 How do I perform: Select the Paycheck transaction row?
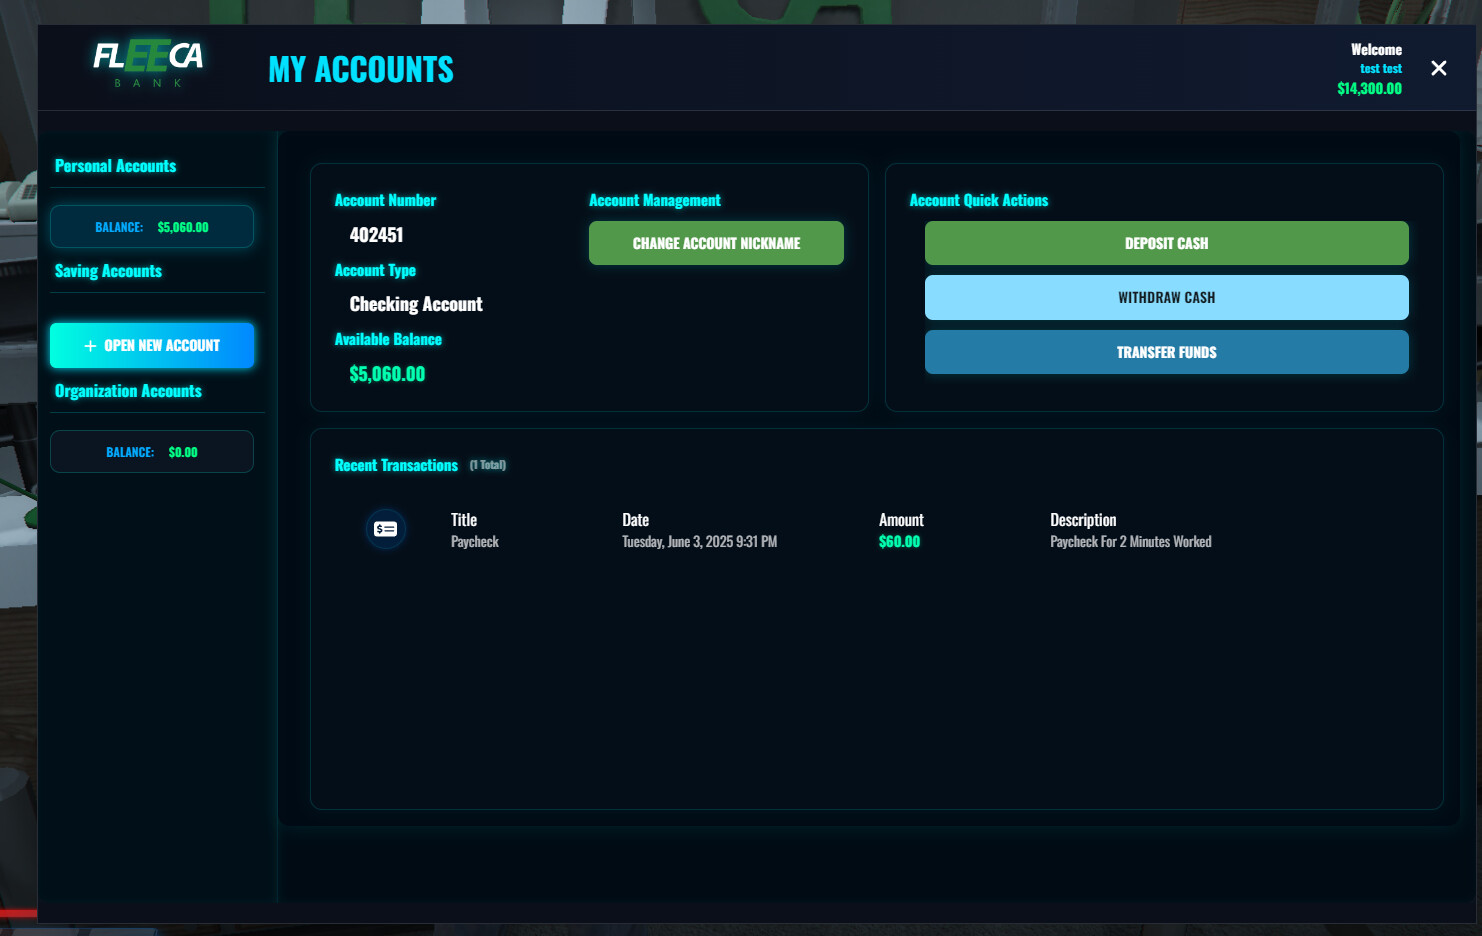tap(800, 530)
